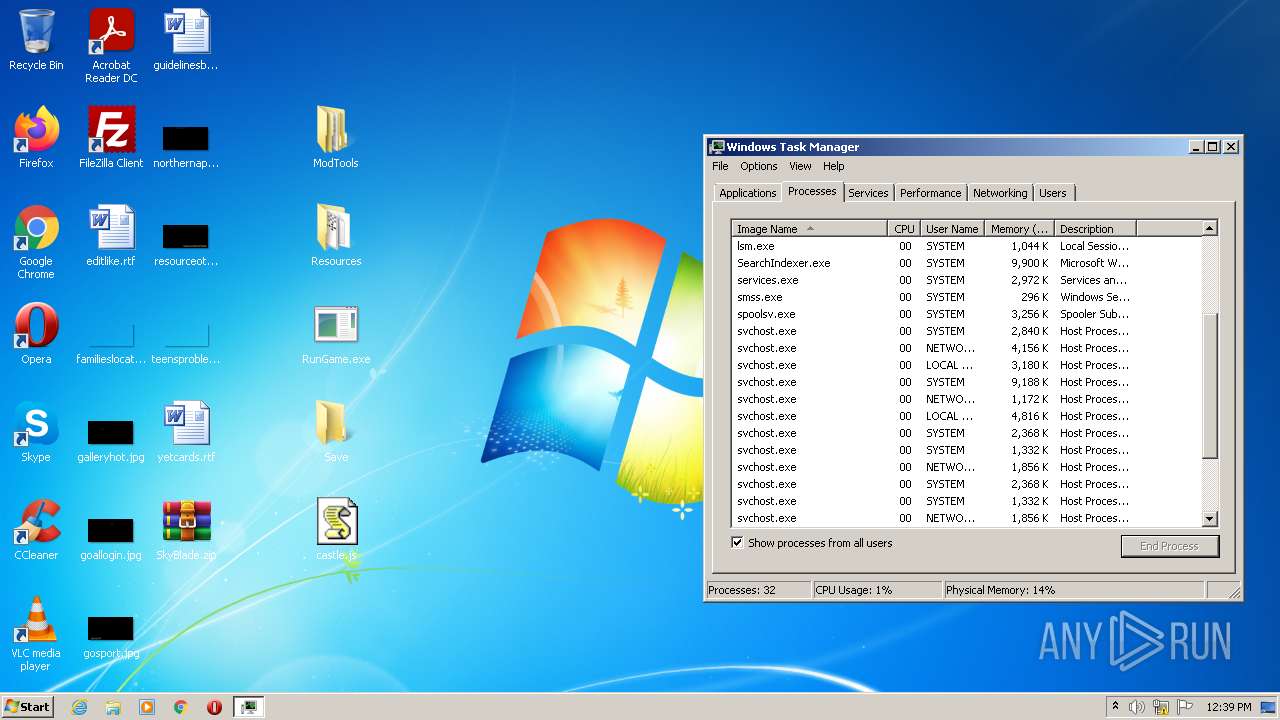Image resolution: width=1280 pixels, height=720 pixels.
Task: Open the Start menu
Action: point(27,707)
